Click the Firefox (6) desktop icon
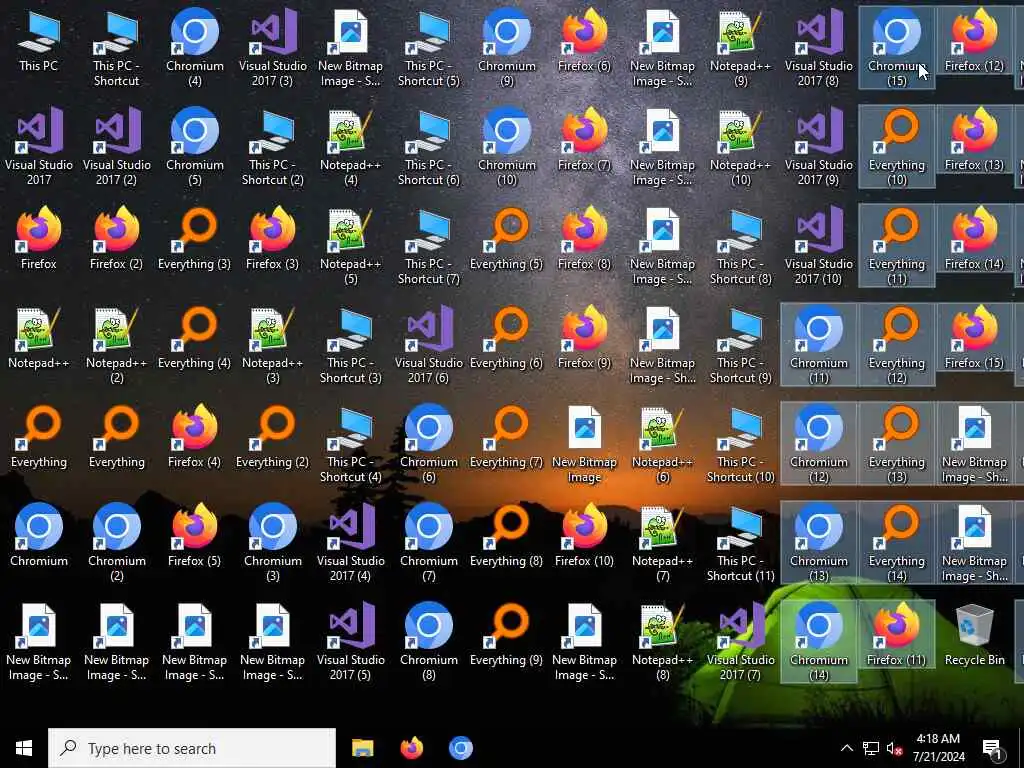 (x=584, y=40)
